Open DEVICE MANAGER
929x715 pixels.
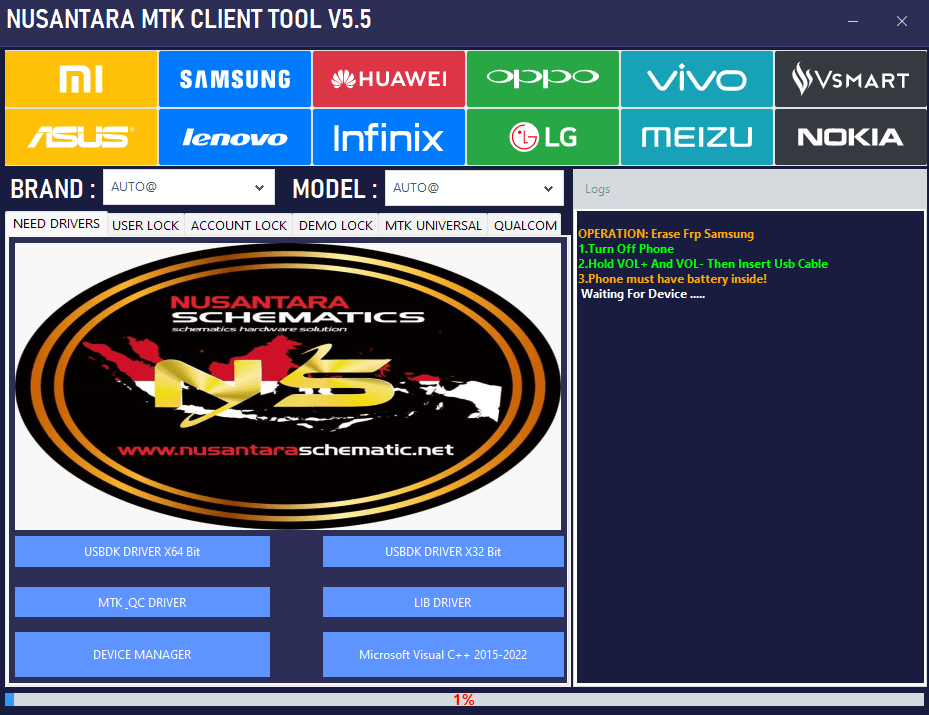142,654
